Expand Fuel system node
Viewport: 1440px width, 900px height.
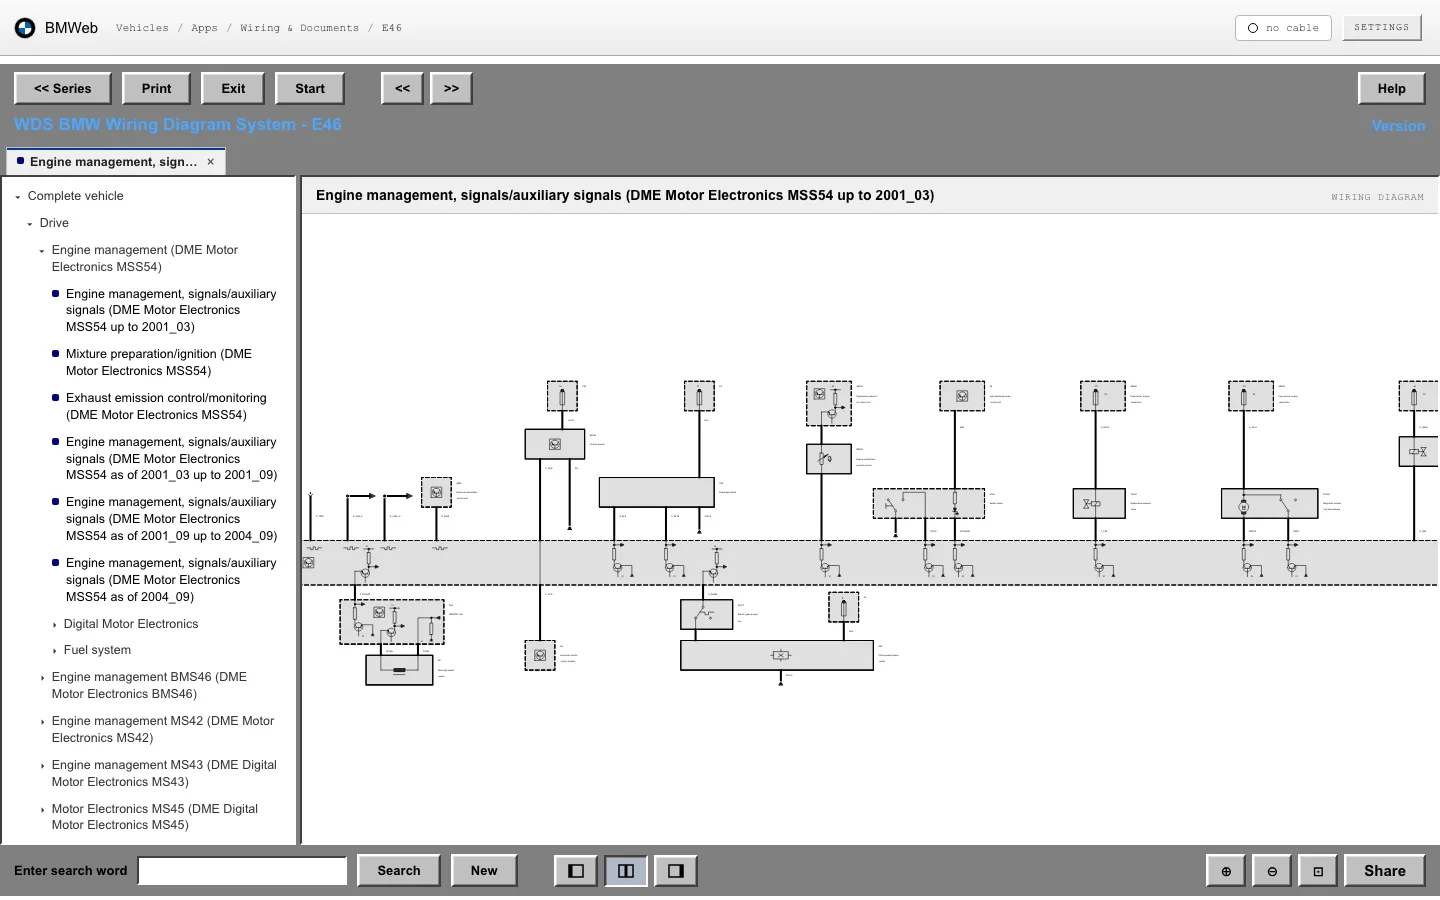[54, 651]
